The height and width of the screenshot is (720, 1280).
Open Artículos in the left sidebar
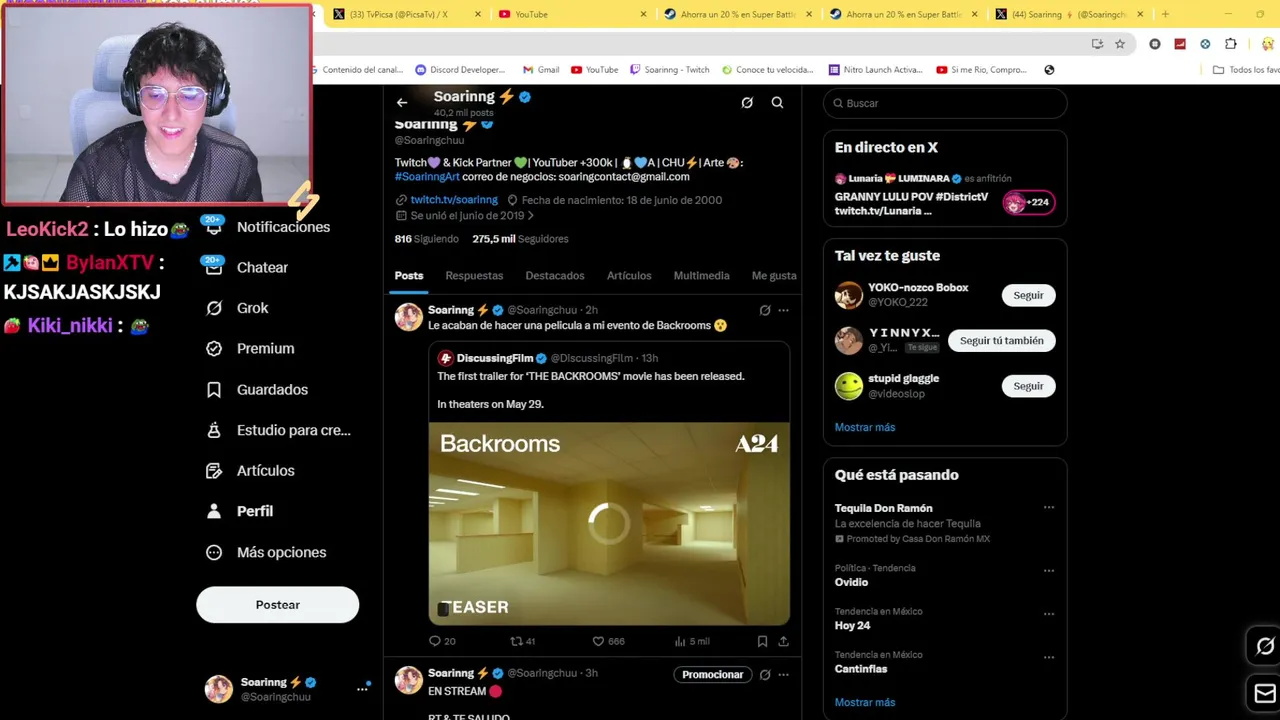click(x=250, y=470)
